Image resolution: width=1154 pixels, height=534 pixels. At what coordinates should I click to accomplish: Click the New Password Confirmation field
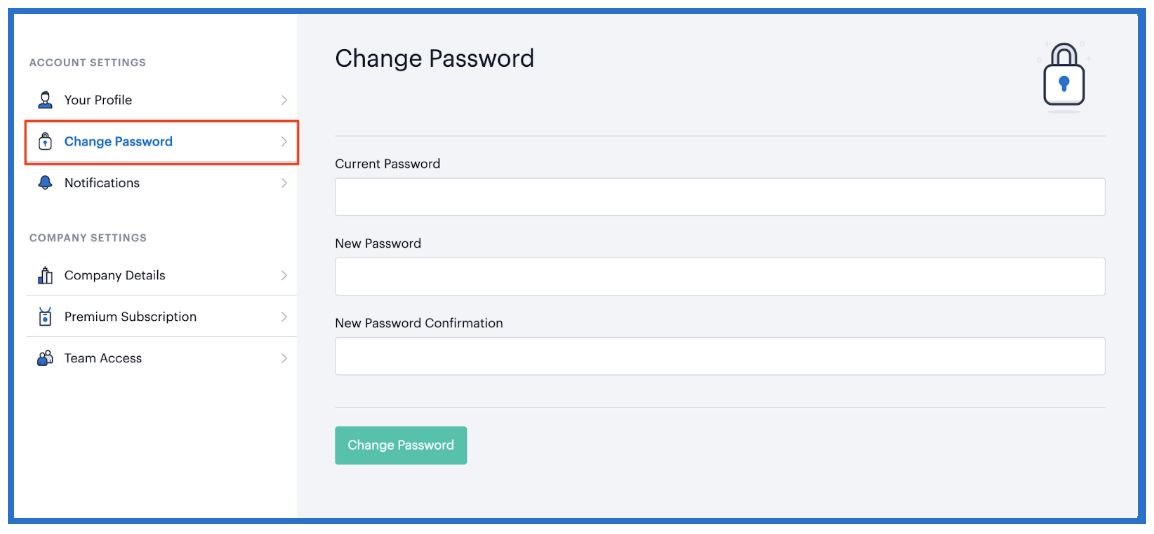pos(720,356)
